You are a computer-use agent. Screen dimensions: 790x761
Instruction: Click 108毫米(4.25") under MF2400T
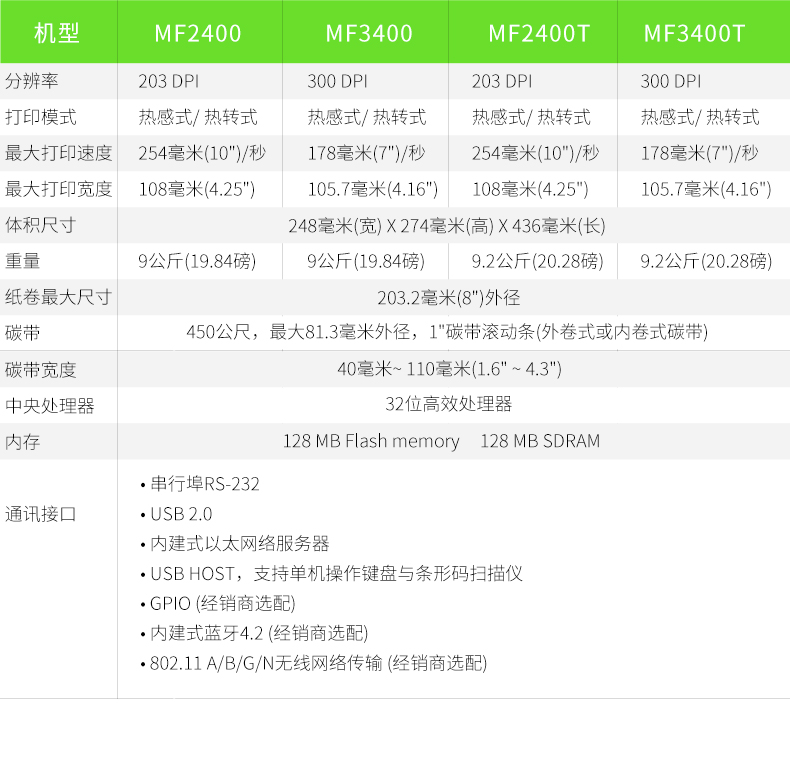click(x=530, y=189)
